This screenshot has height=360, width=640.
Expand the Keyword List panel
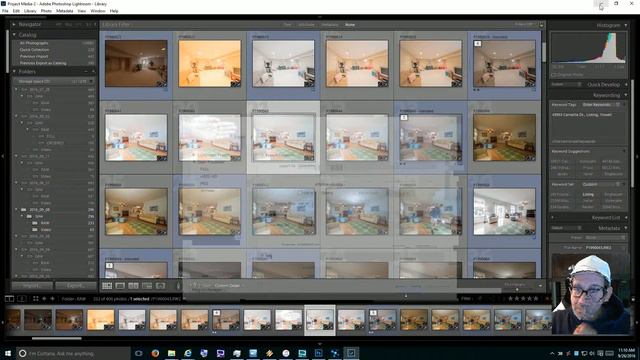coord(626,218)
